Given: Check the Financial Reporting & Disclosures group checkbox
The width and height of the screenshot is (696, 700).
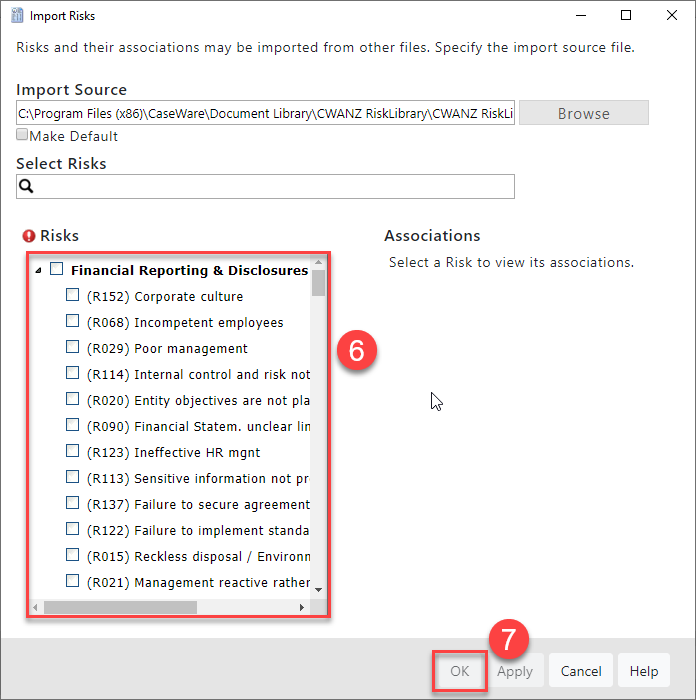Looking at the screenshot, I should pos(56,269).
